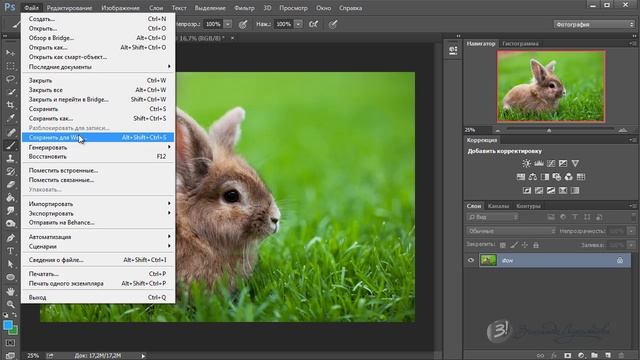640x360 pixels.
Task: Toggle adjustment layer filter
Action: pos(563,217)
